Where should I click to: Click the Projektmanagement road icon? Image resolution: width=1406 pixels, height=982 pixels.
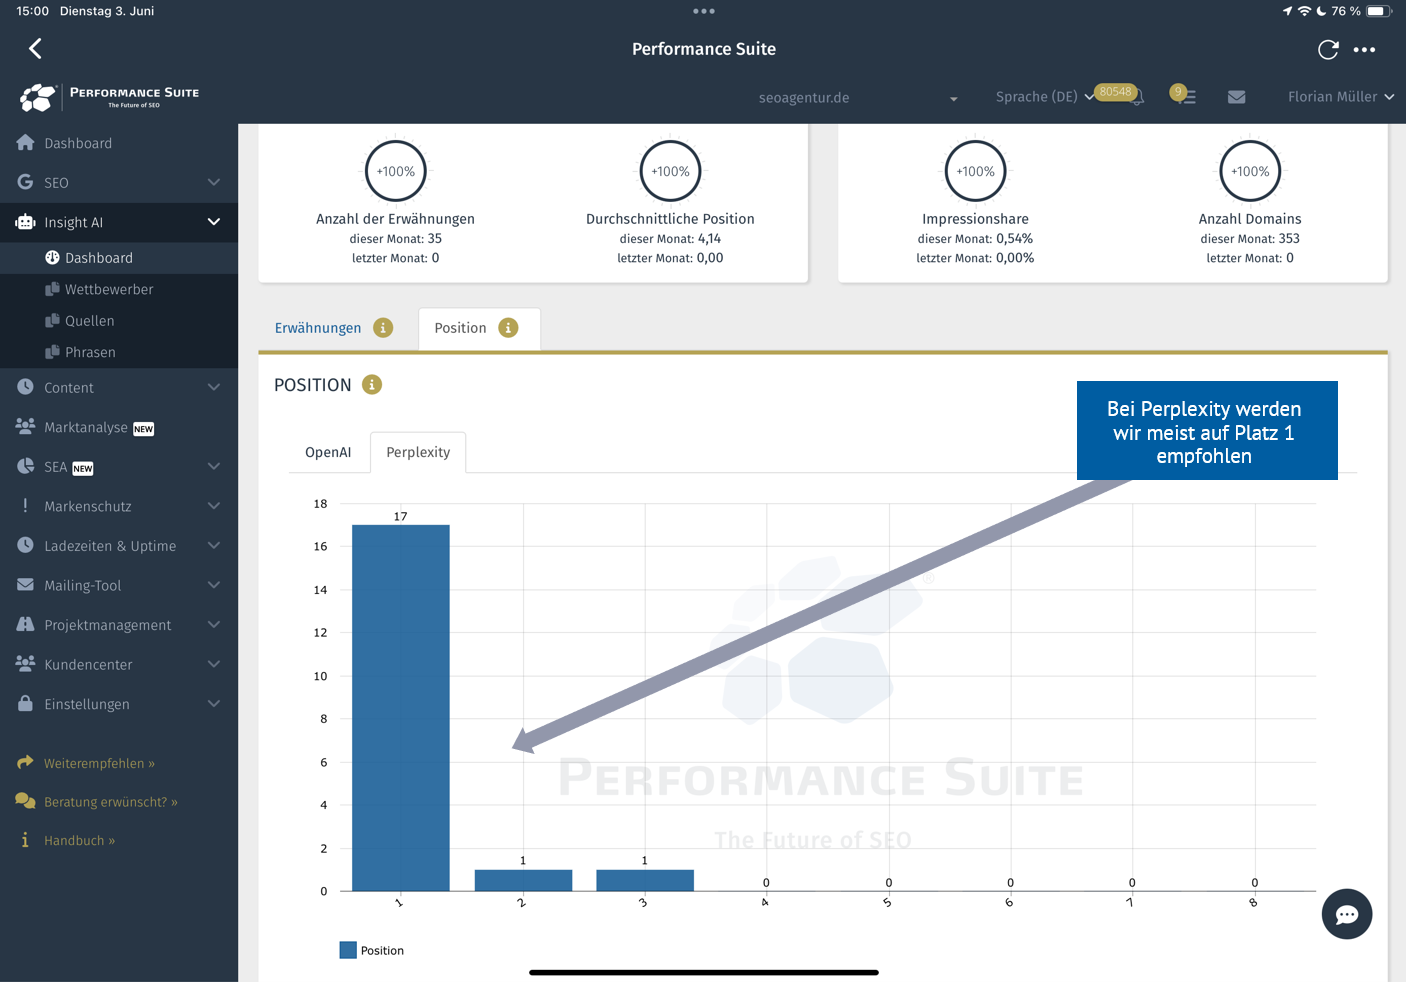(26, 624)
